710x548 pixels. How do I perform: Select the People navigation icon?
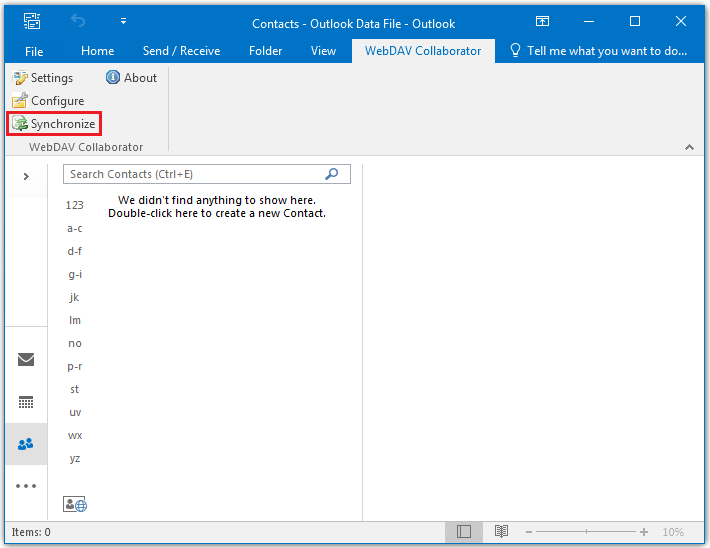tap(26, 444)
